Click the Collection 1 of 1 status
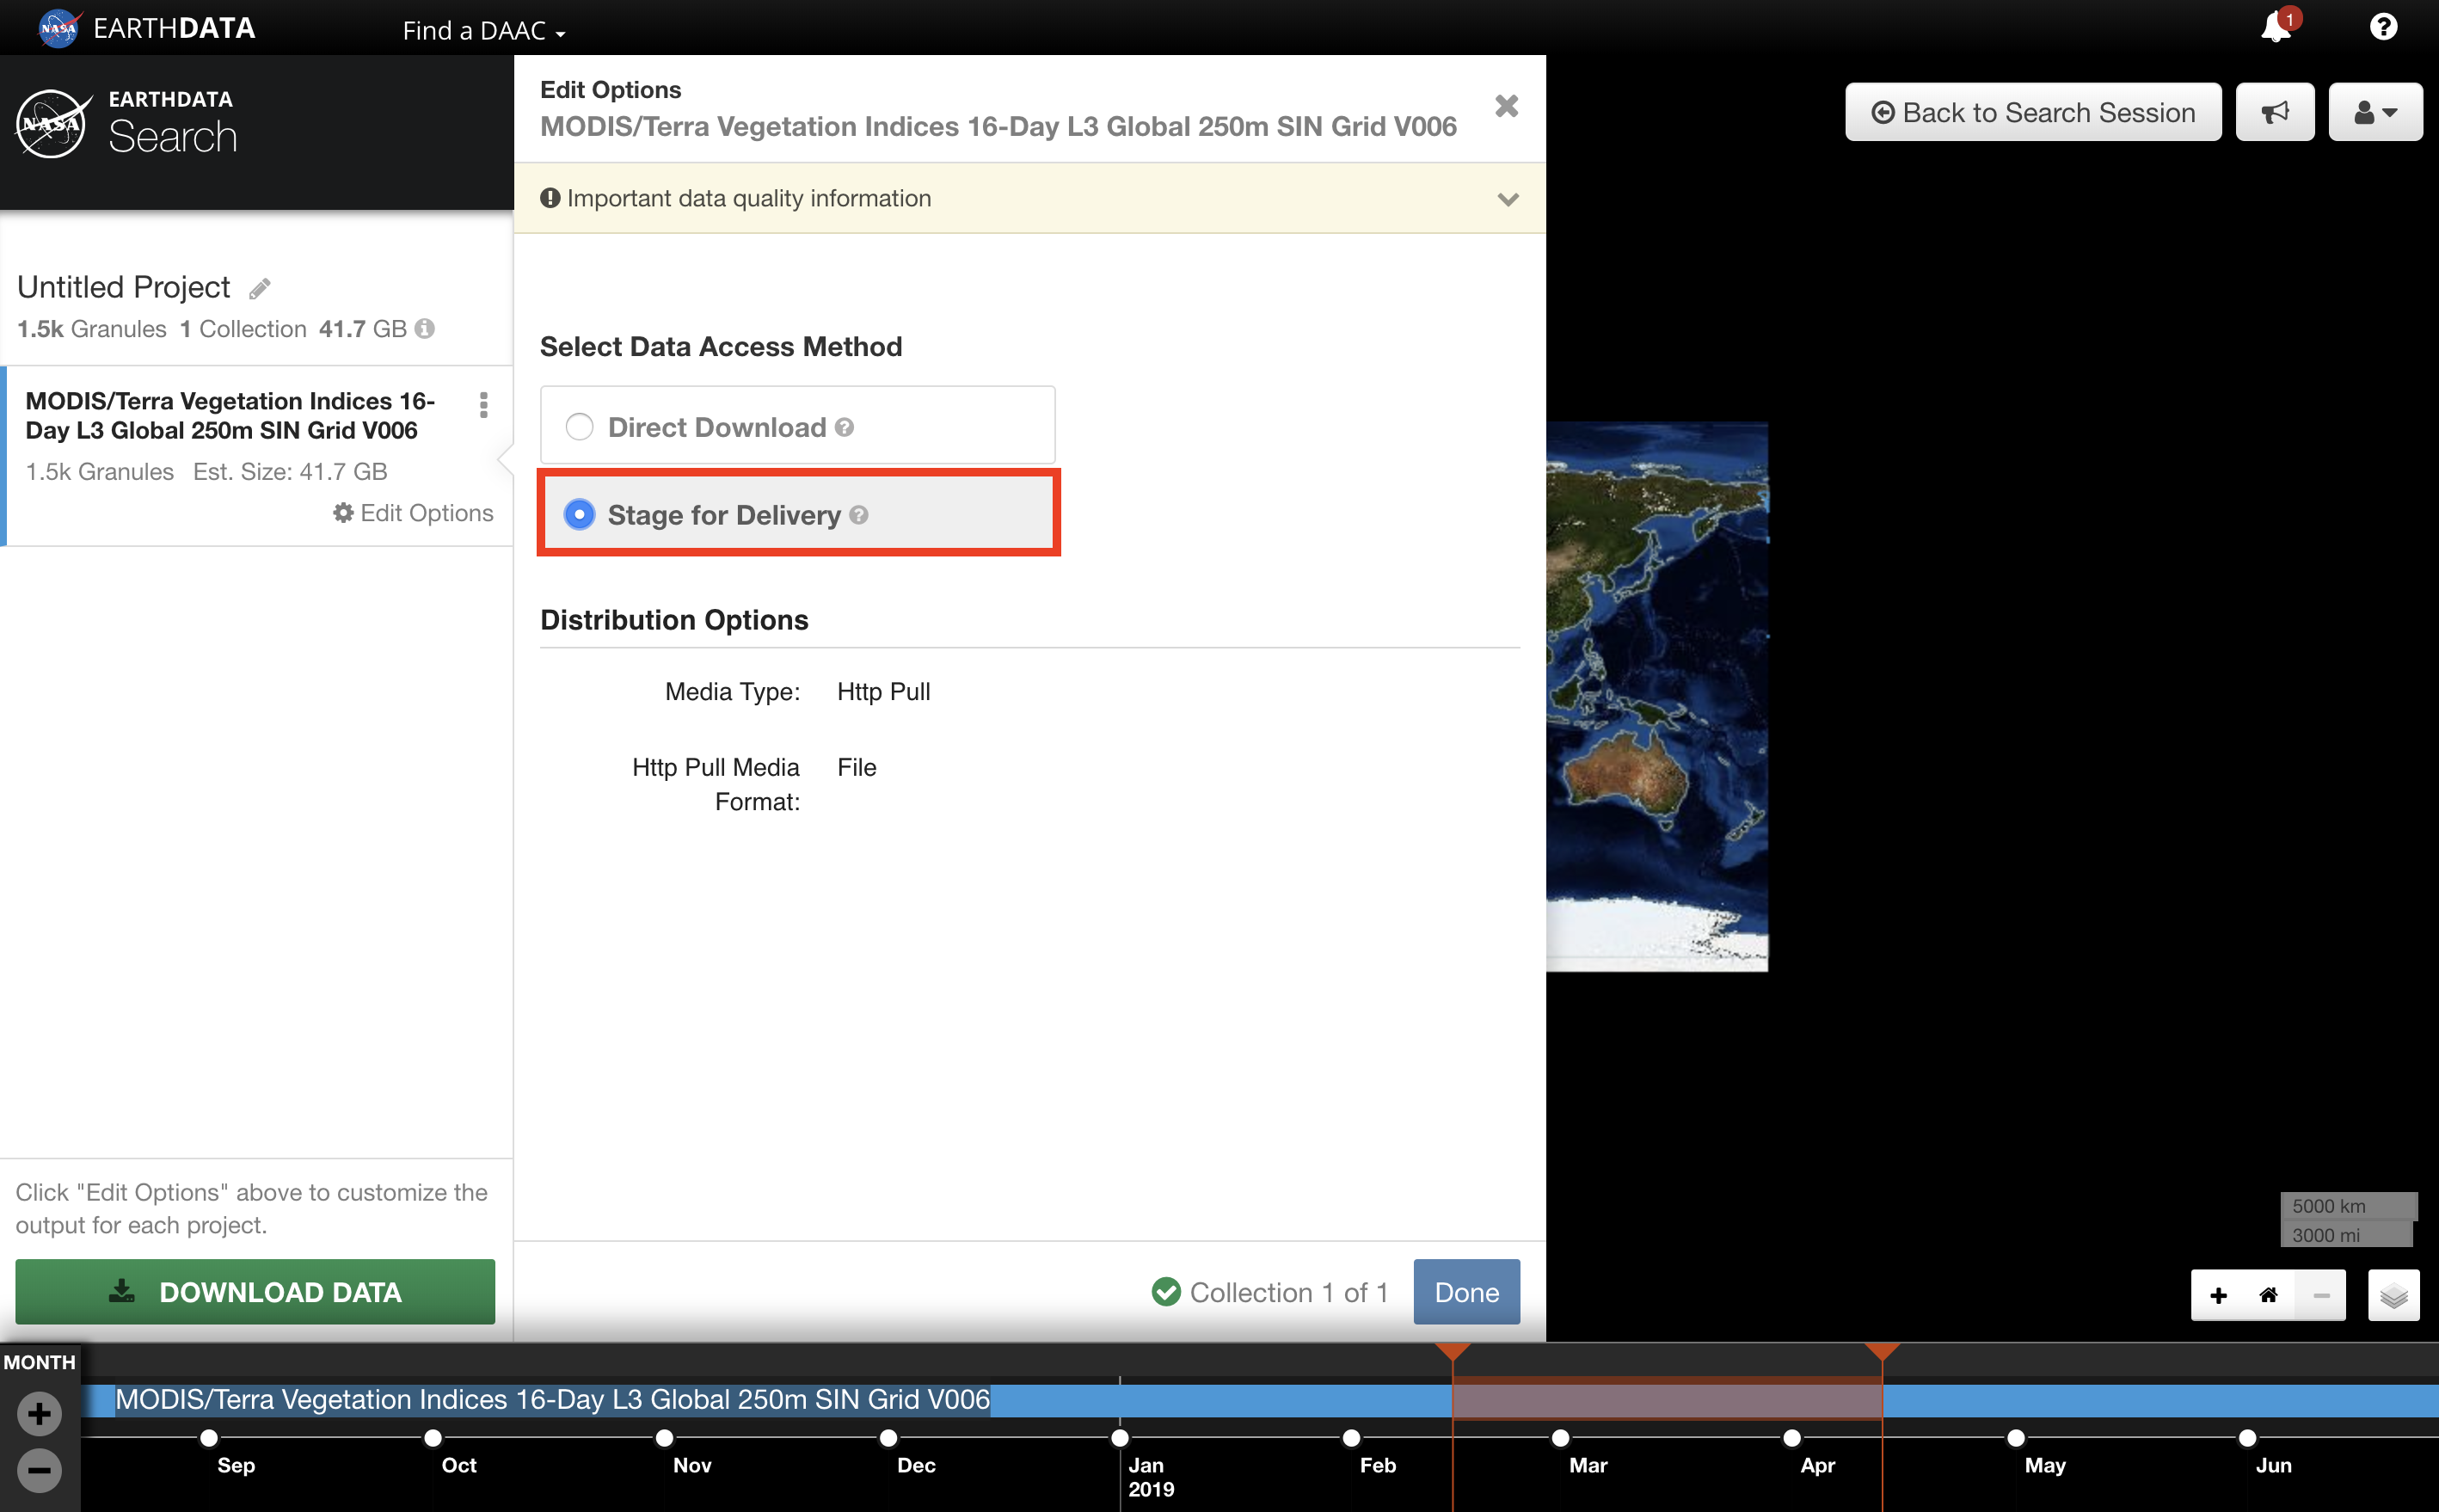Viewport: 2439px width, 1512px height. (x=1270, y=1292)
